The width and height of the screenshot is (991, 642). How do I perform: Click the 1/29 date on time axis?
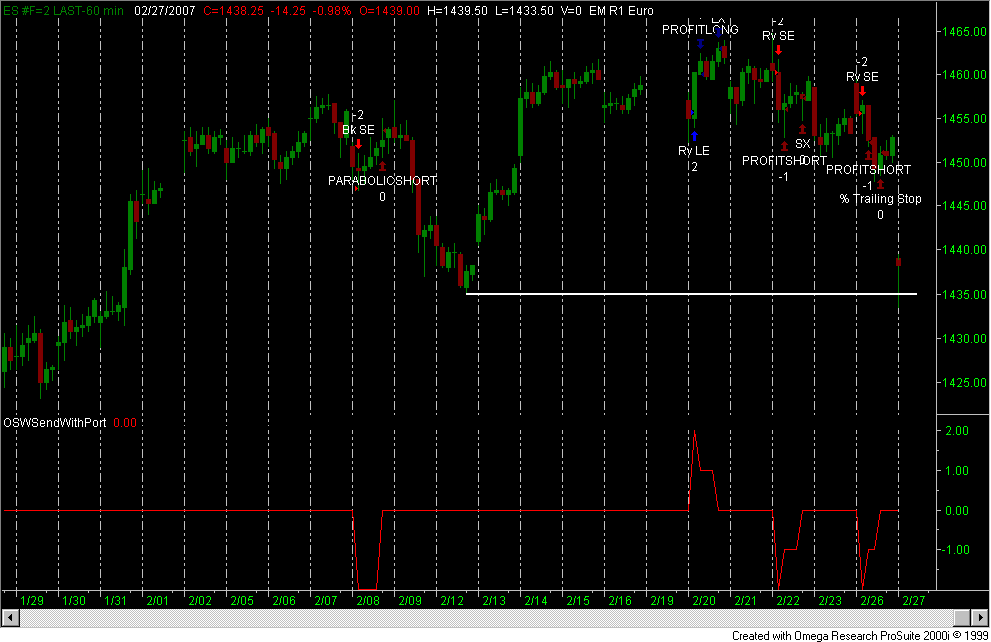pyautogui.click(x=32, y=600)
